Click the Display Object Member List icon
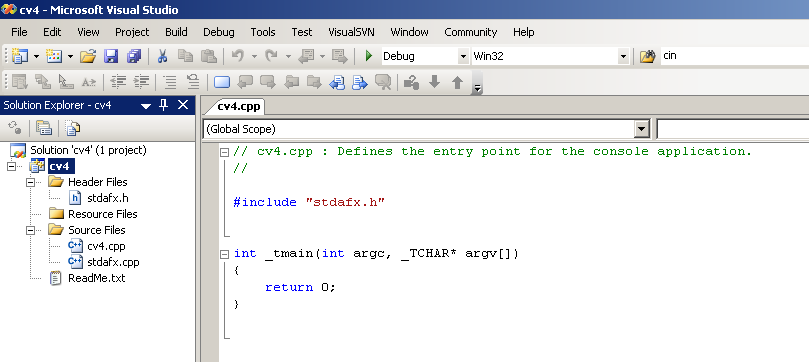This screenshot has width=809, height=362. coord(20,82)
